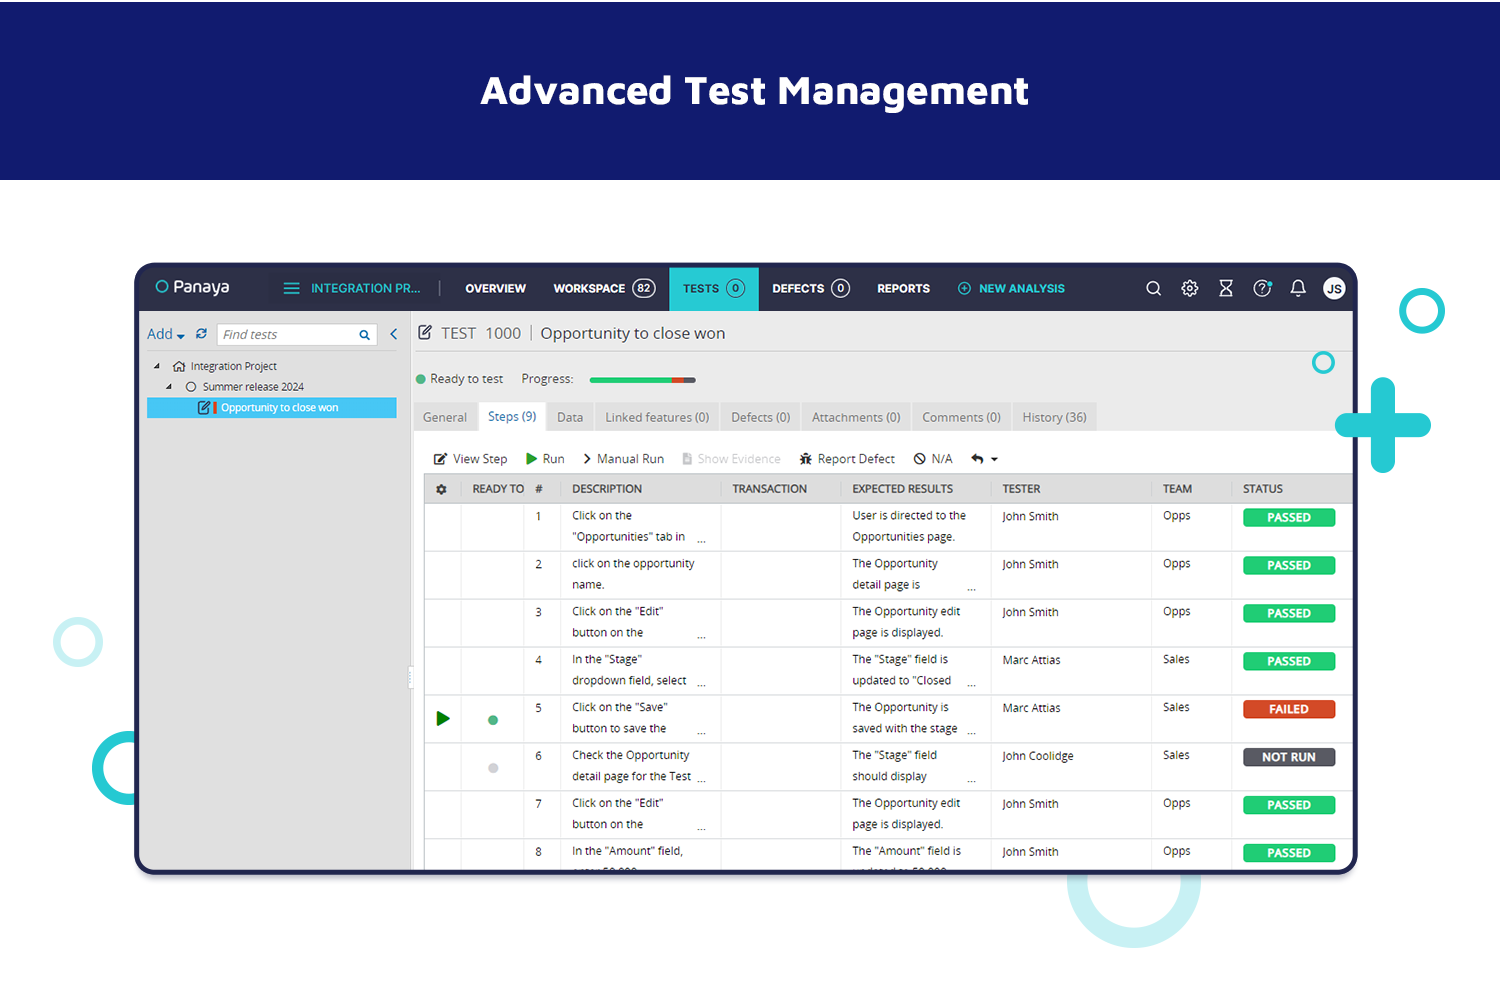Toggle the gray ready dot on step 6
Image resolution: width=1500 pixels, height=1000 pixels.
(493, 768)
